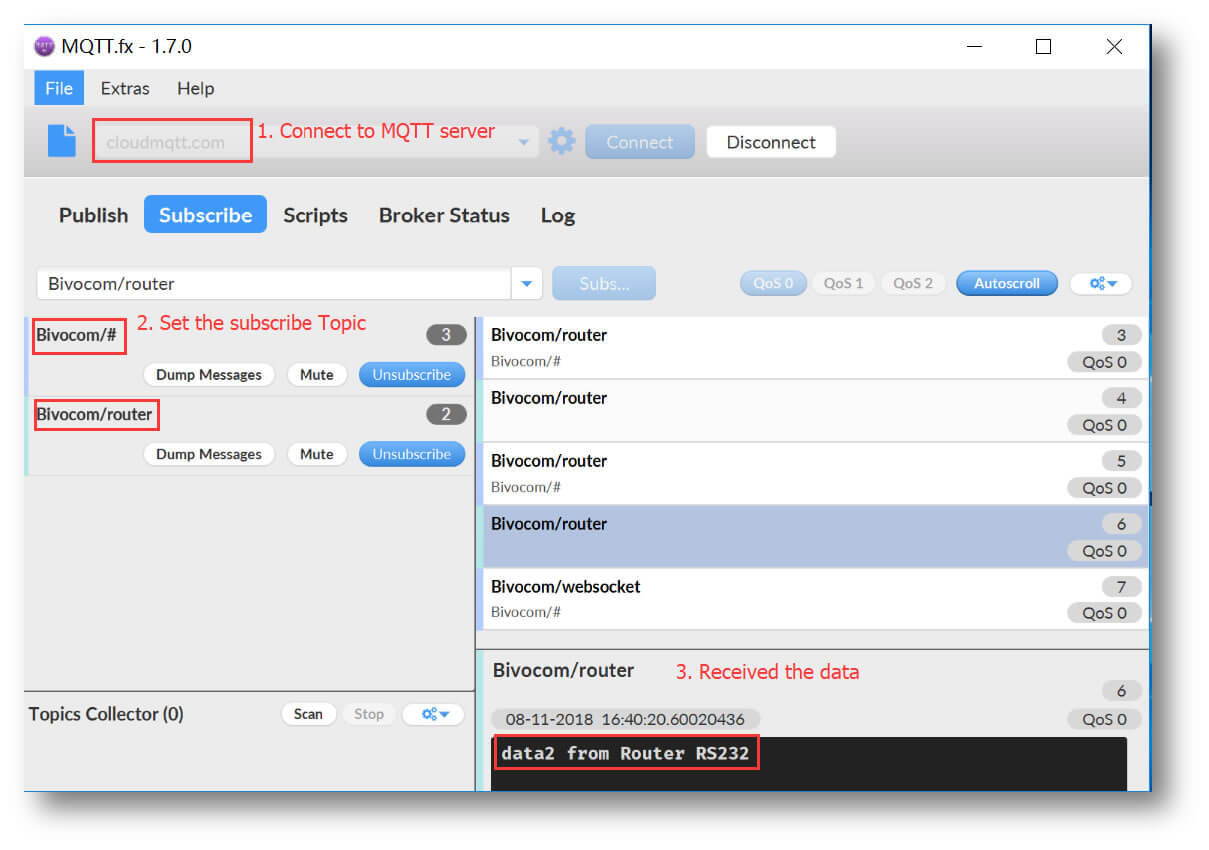Toggle the Autoscroll button
The width and height of the screenshot is (1209, 850).
click(x=1007, y=283)
